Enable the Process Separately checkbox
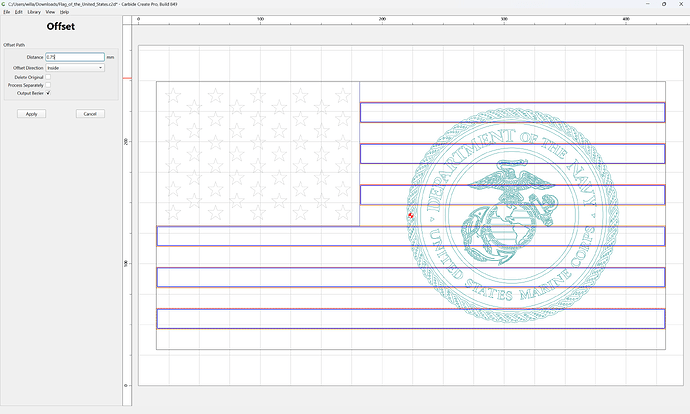Viewport: 690px width, 414px height. [x=48, y=85]
